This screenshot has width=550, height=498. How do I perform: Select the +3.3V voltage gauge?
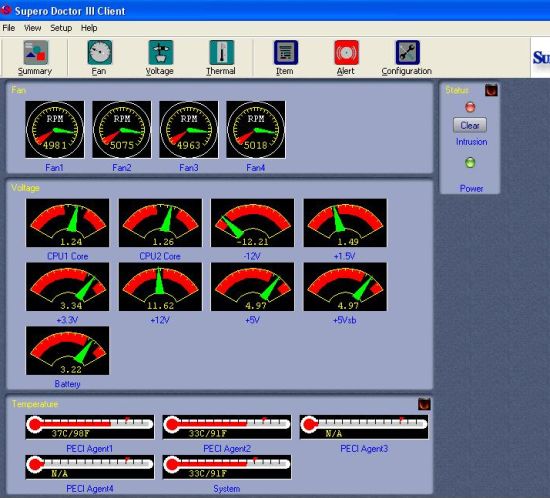point(68,287)
